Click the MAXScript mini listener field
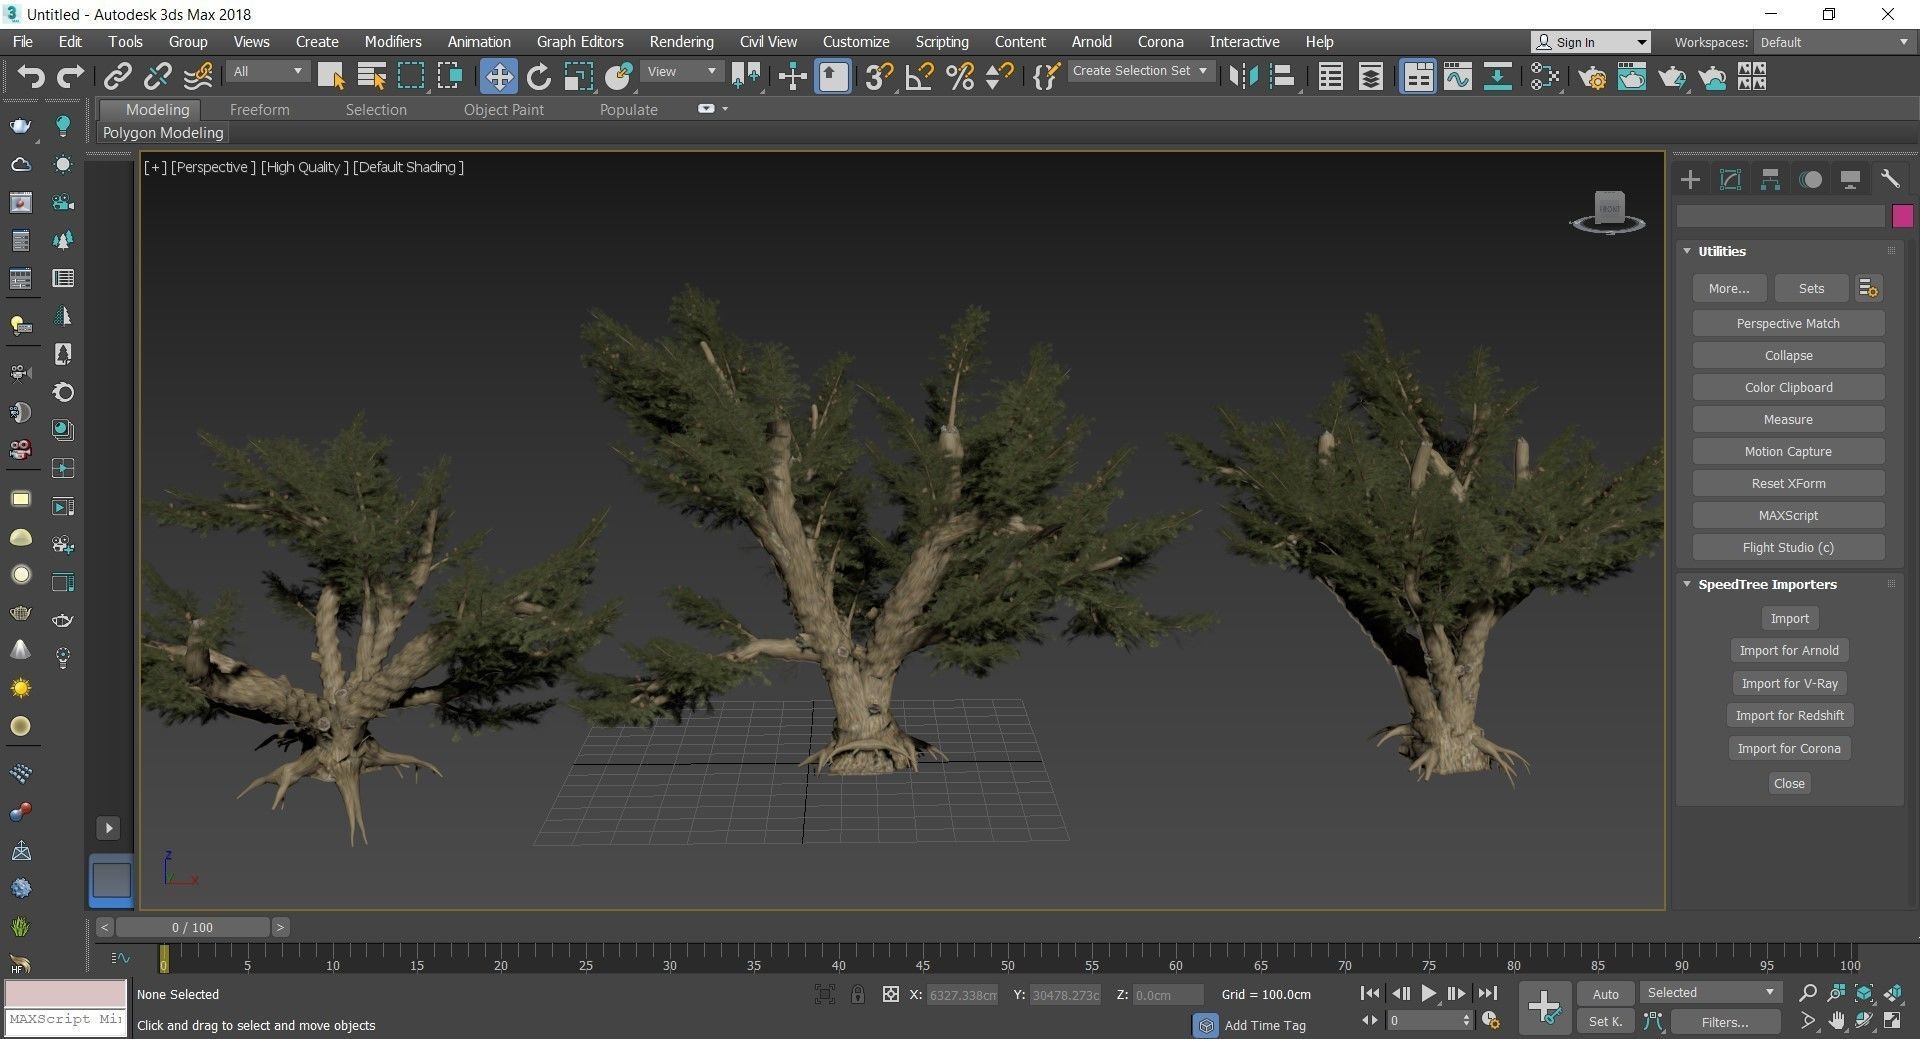This screenshot has width=1920, height=1039. coord(66,1019)
